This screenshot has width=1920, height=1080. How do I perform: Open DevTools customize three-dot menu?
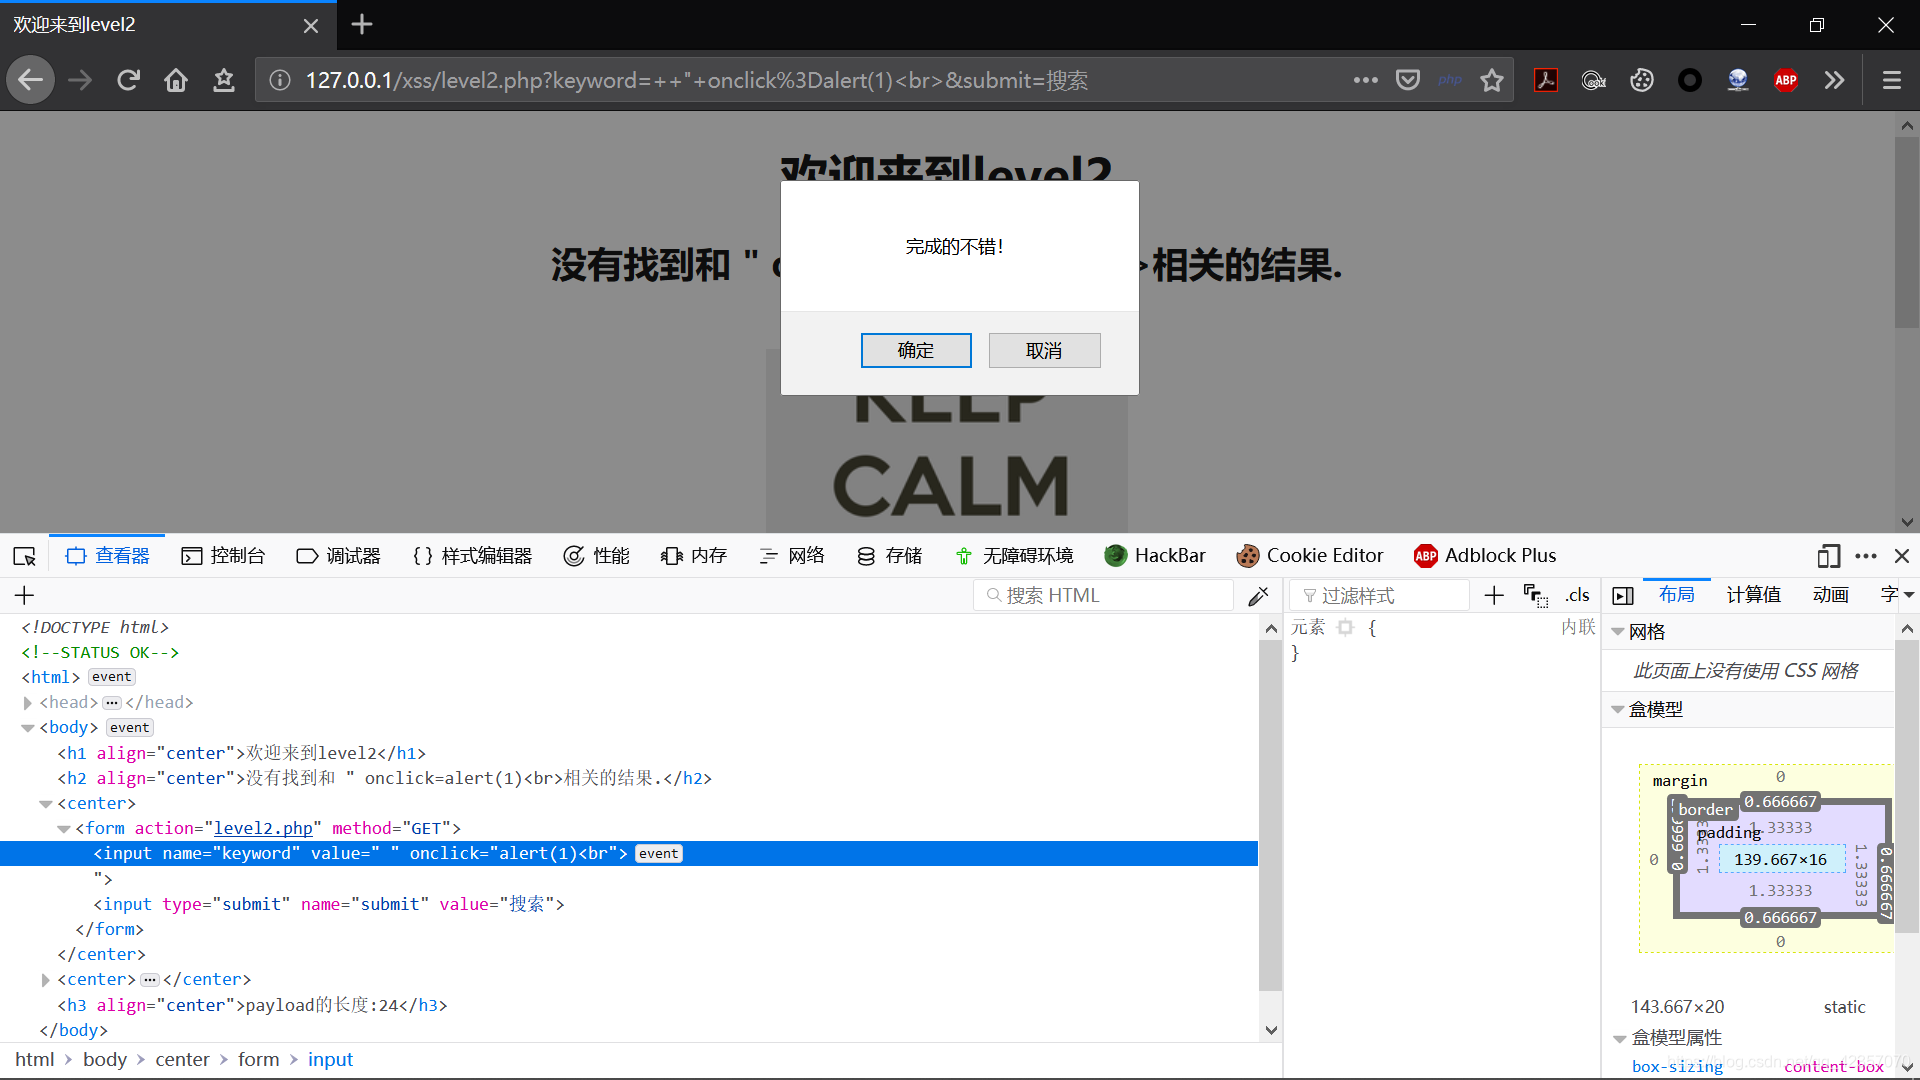coord(1866,556)
